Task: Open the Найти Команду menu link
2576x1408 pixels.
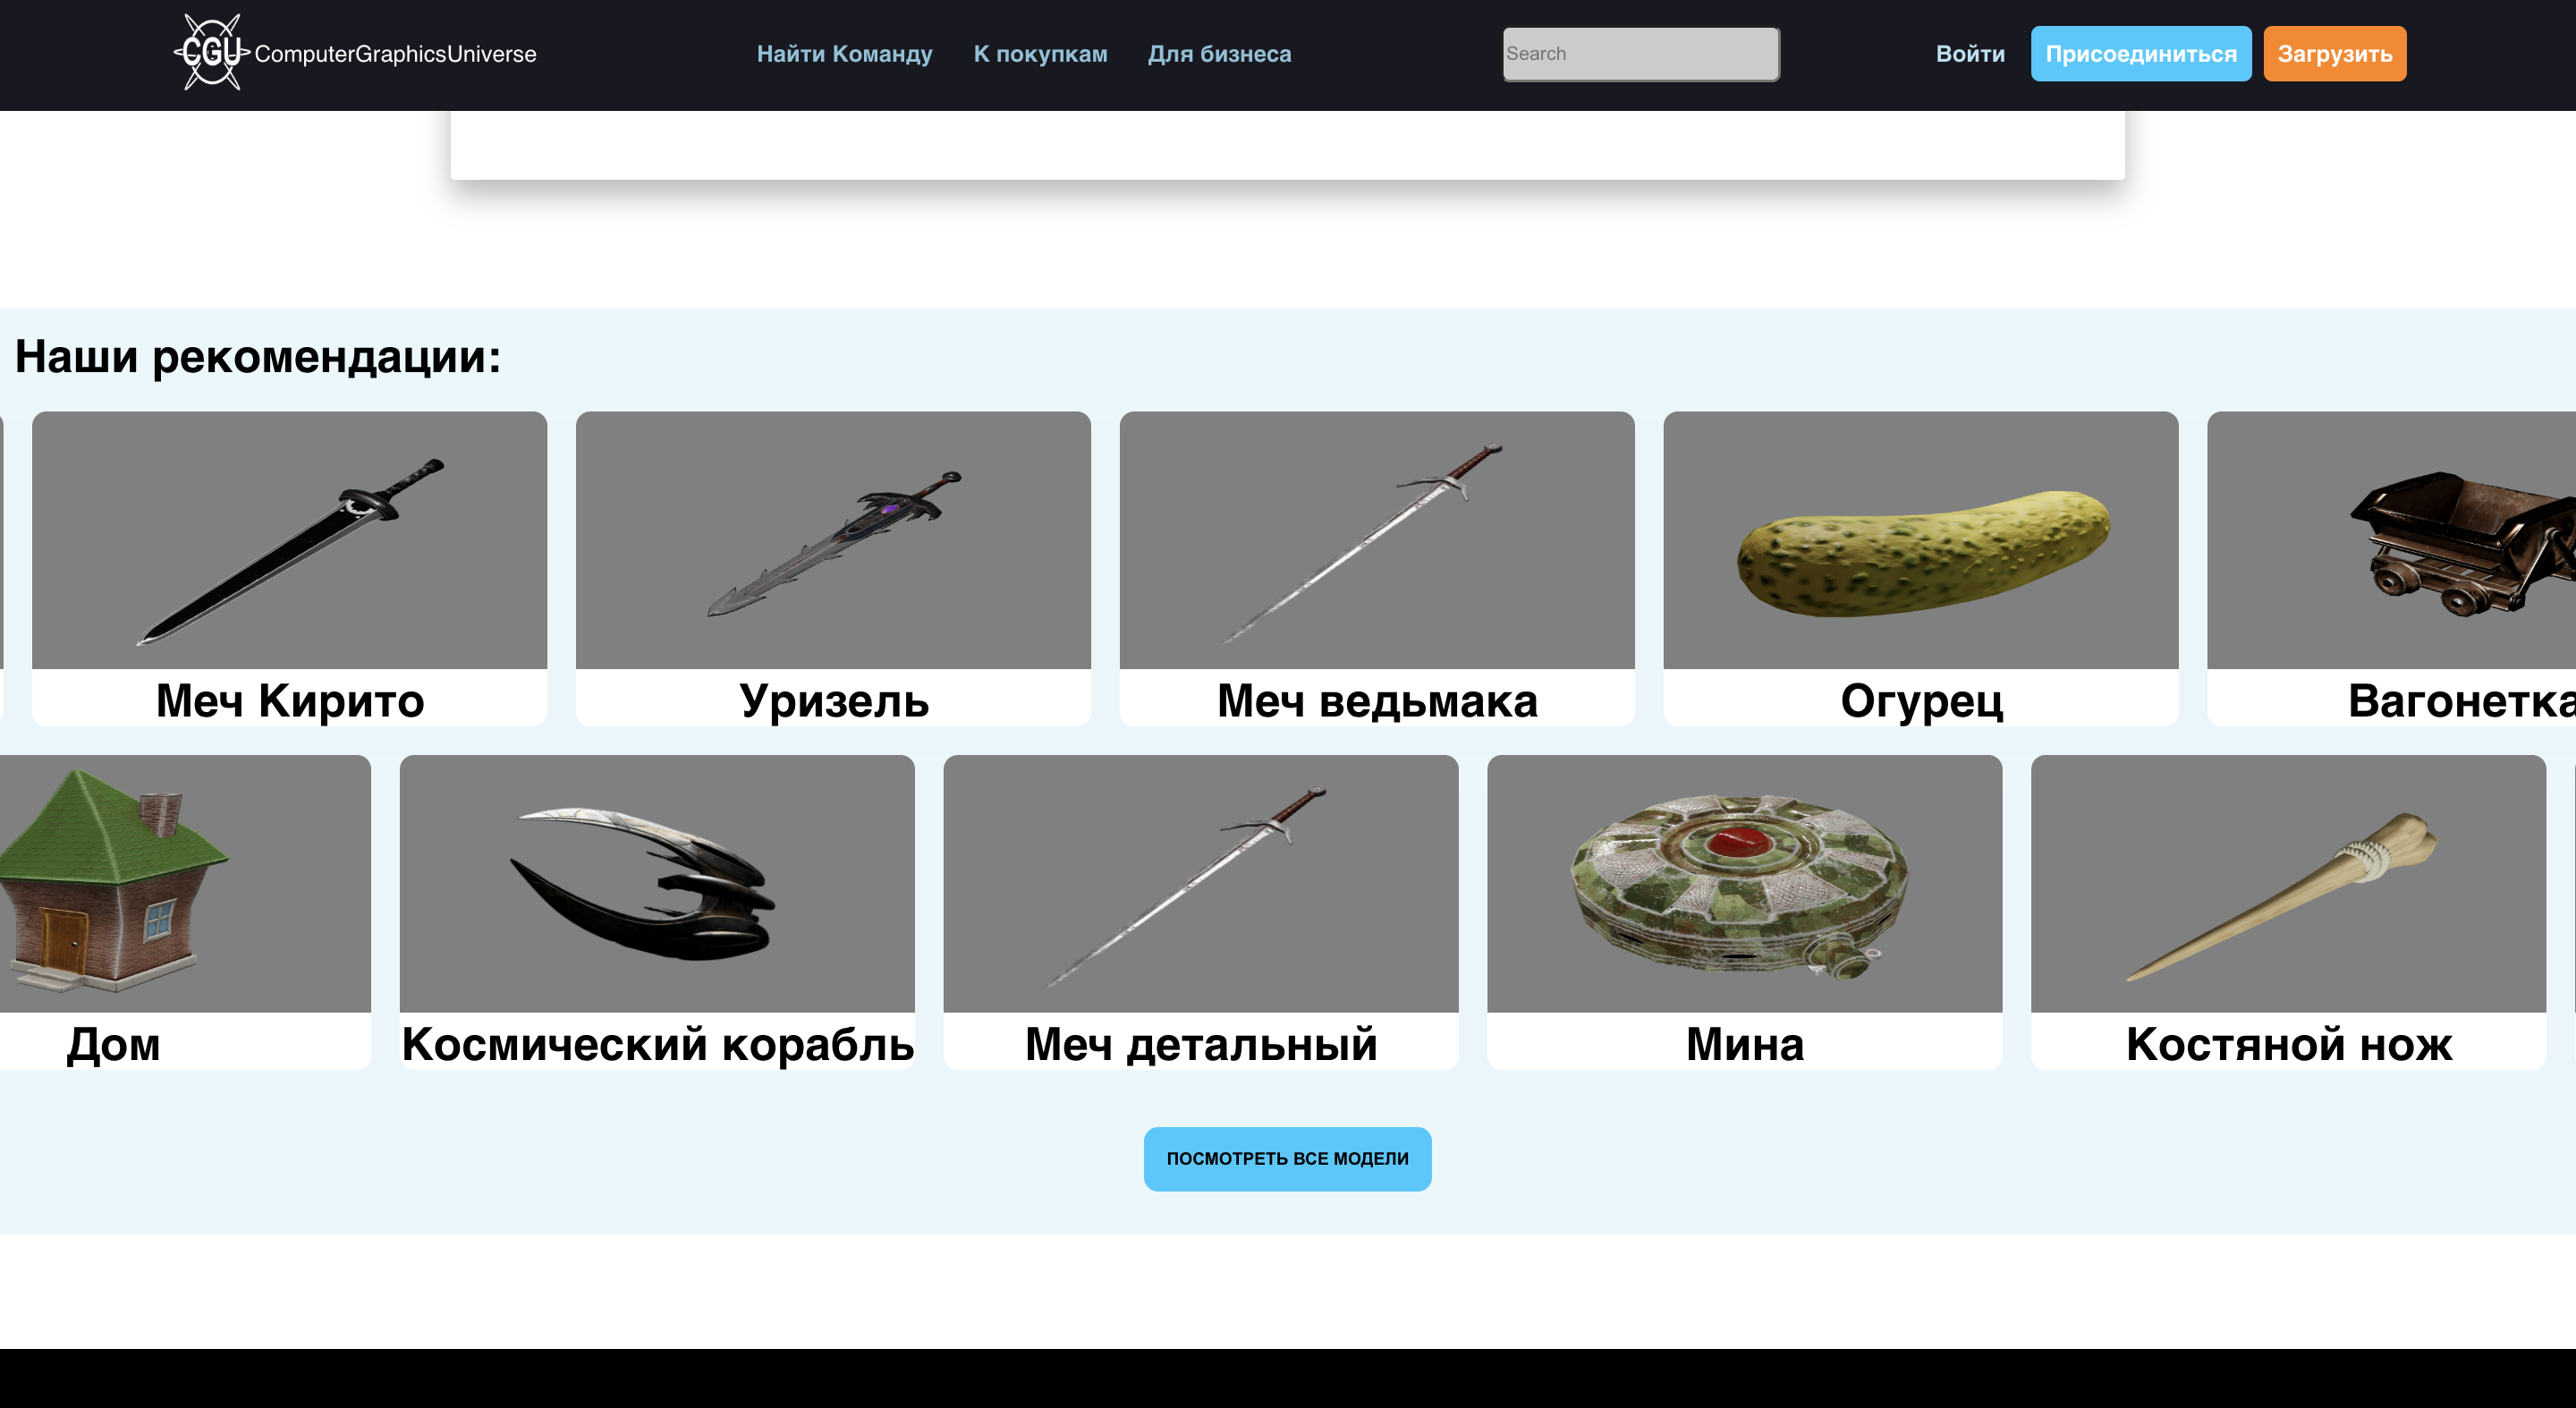Action: click(x=844, y=54)
